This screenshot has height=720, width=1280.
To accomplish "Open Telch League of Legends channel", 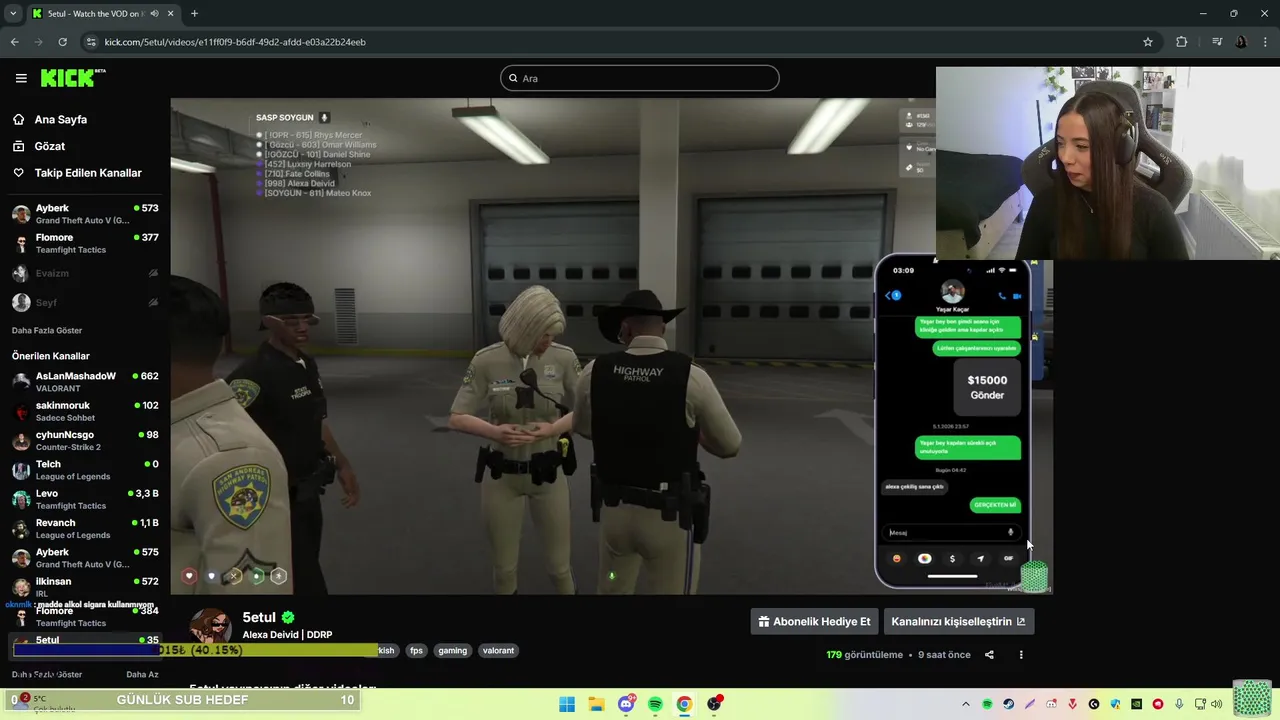I will coord(84,470).
